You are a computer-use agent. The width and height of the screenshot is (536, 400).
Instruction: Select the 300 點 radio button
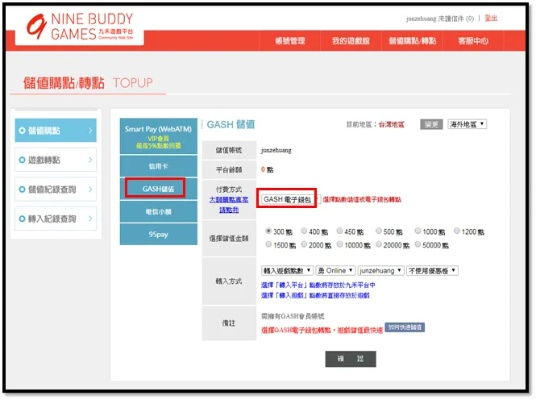pos(268,231)
